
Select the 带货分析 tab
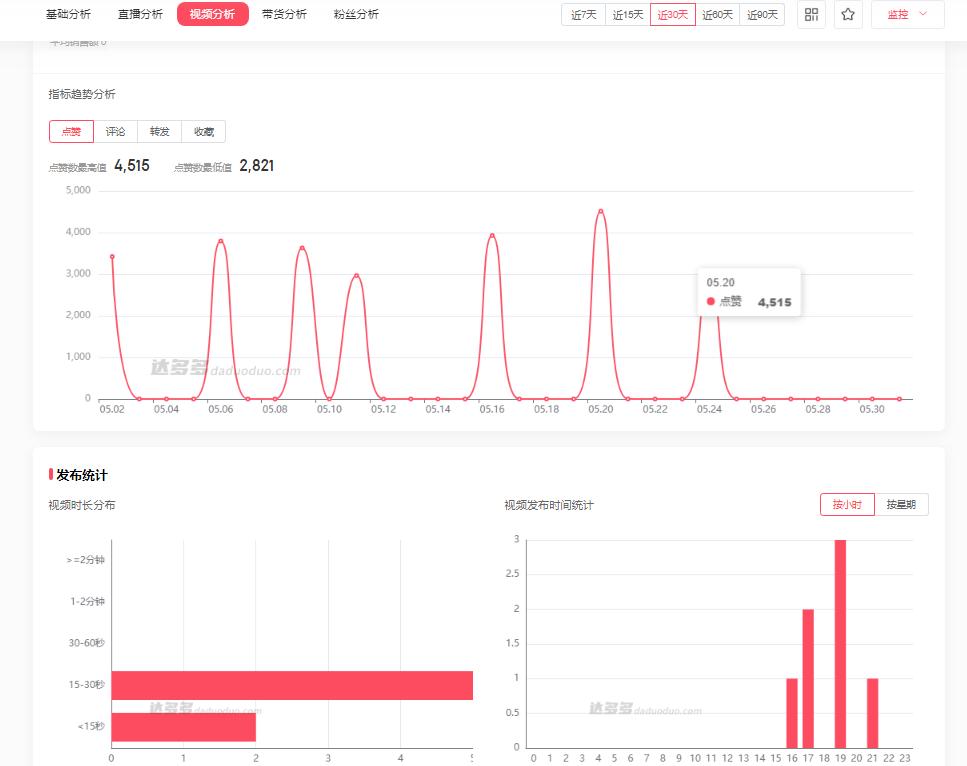pos(284,15)
